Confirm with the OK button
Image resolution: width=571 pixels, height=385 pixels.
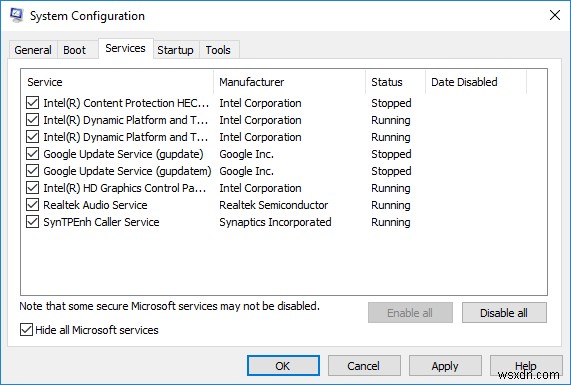[x=283, y=366]
